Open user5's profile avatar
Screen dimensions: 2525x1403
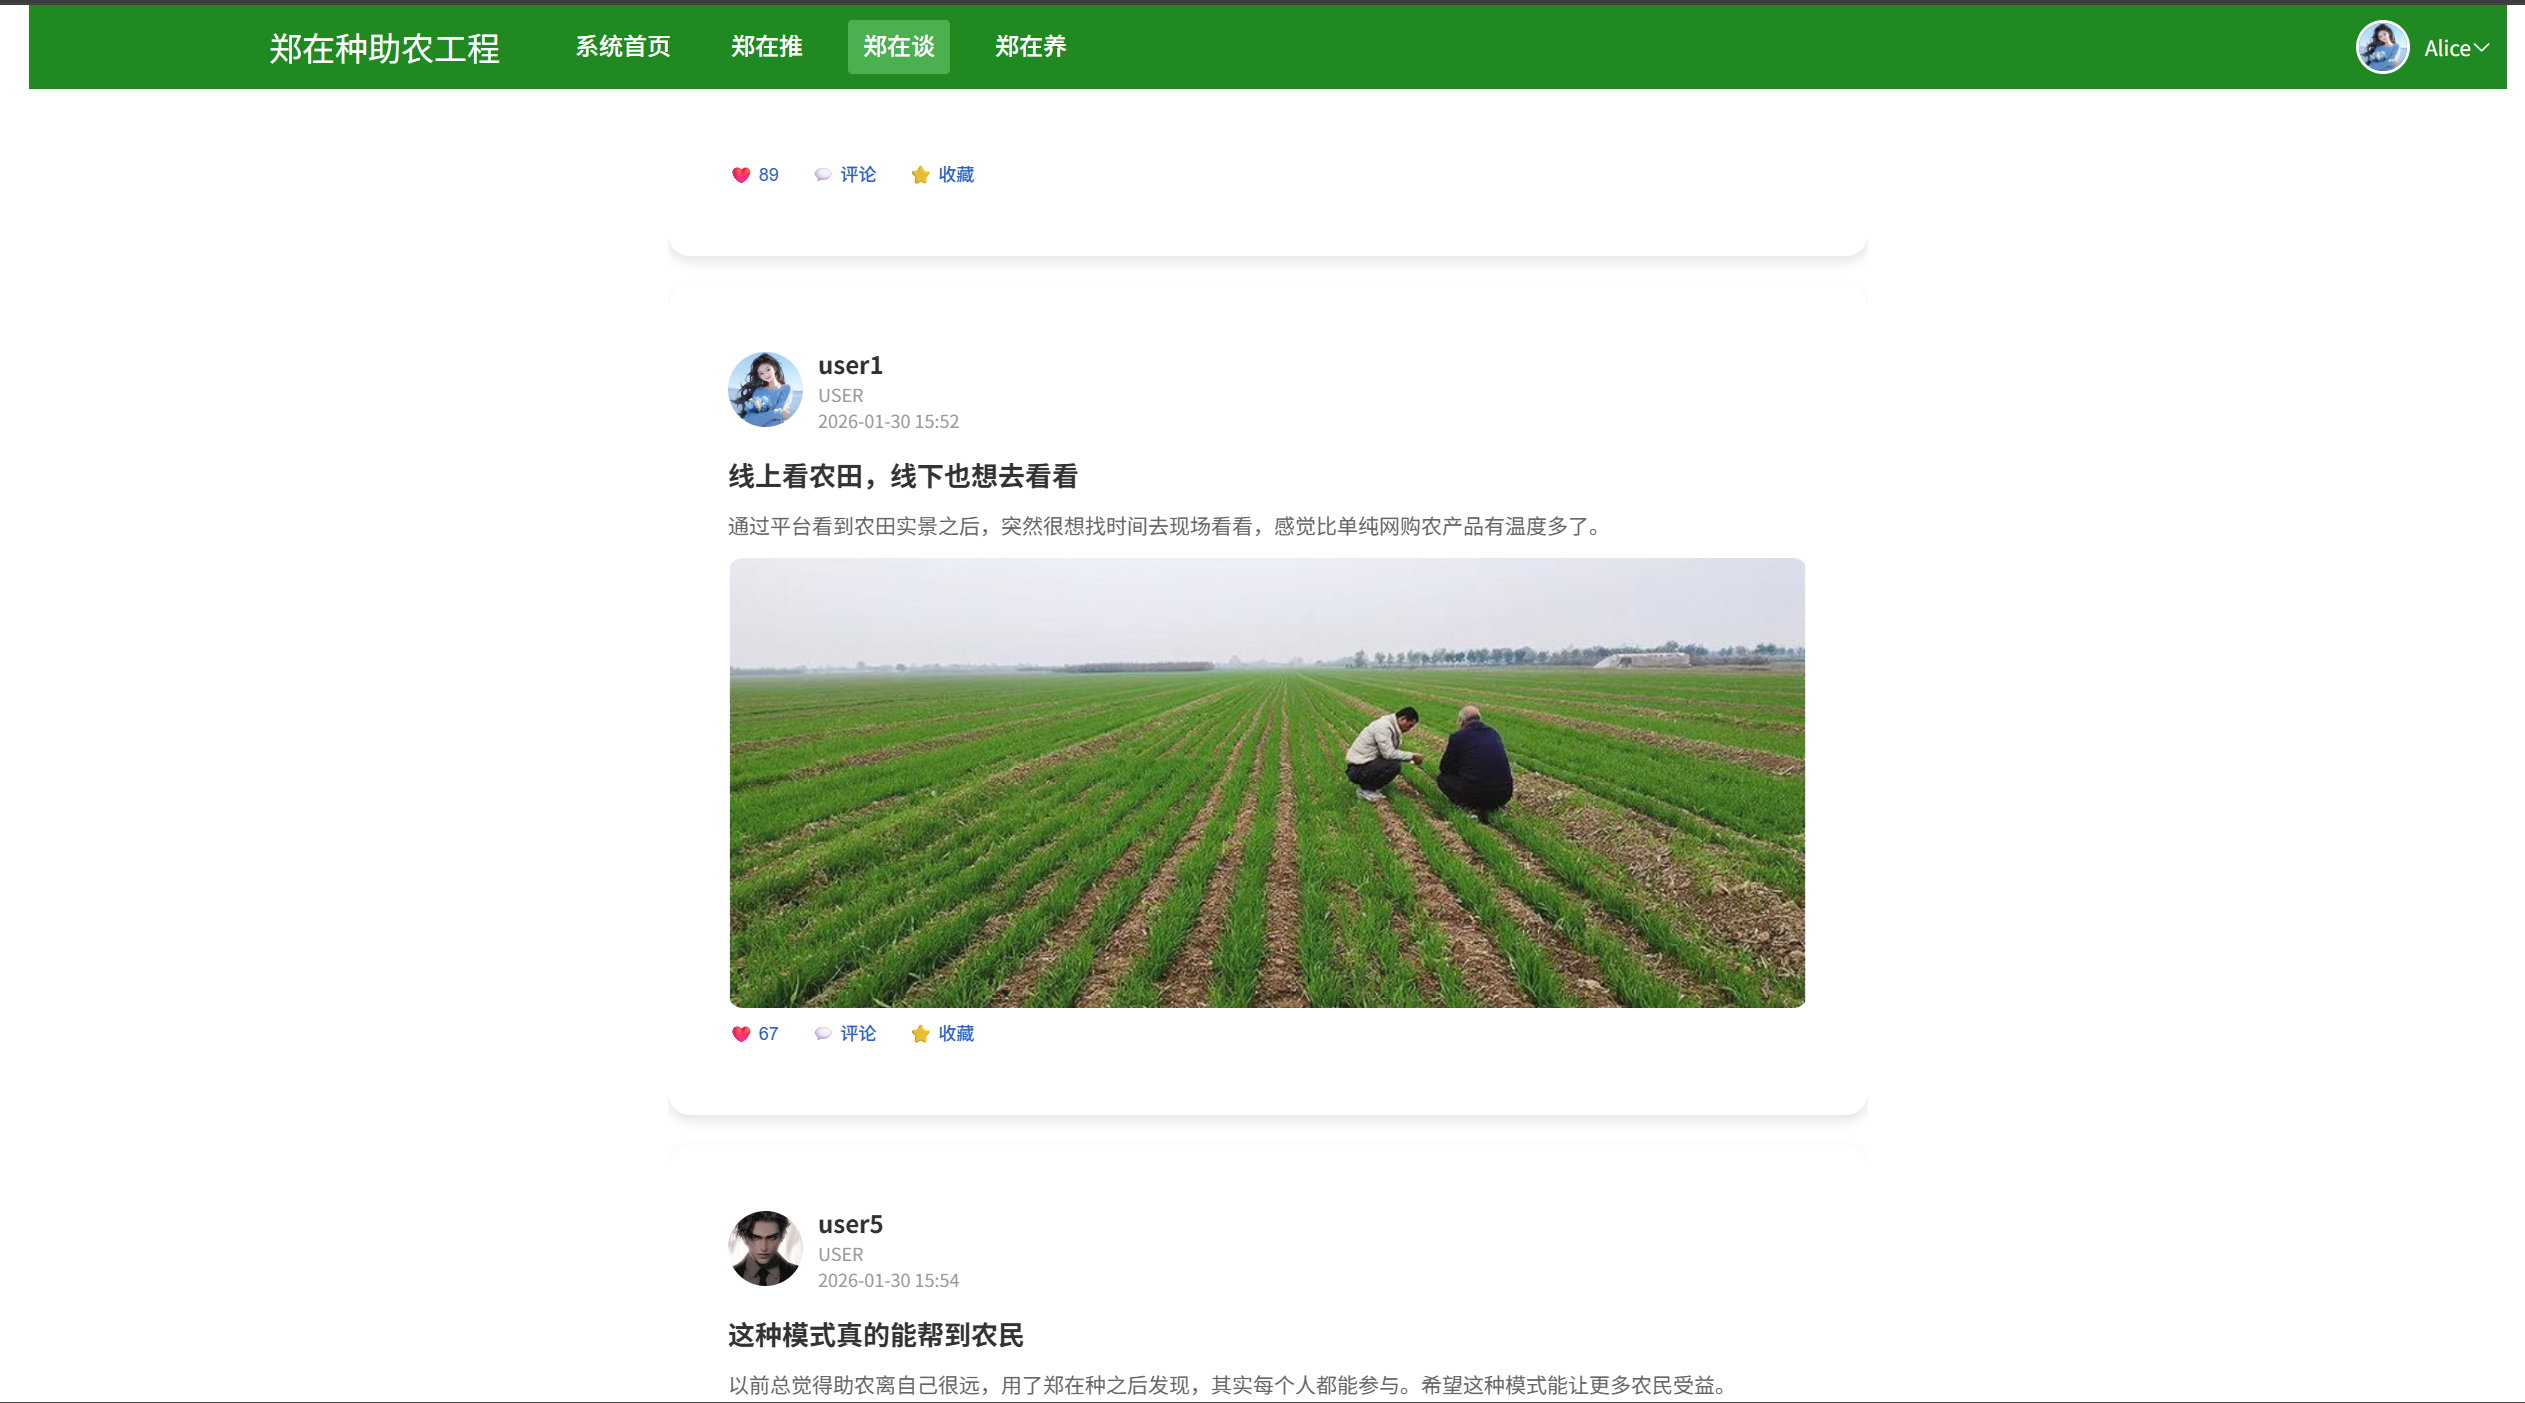coord(765,1249)
